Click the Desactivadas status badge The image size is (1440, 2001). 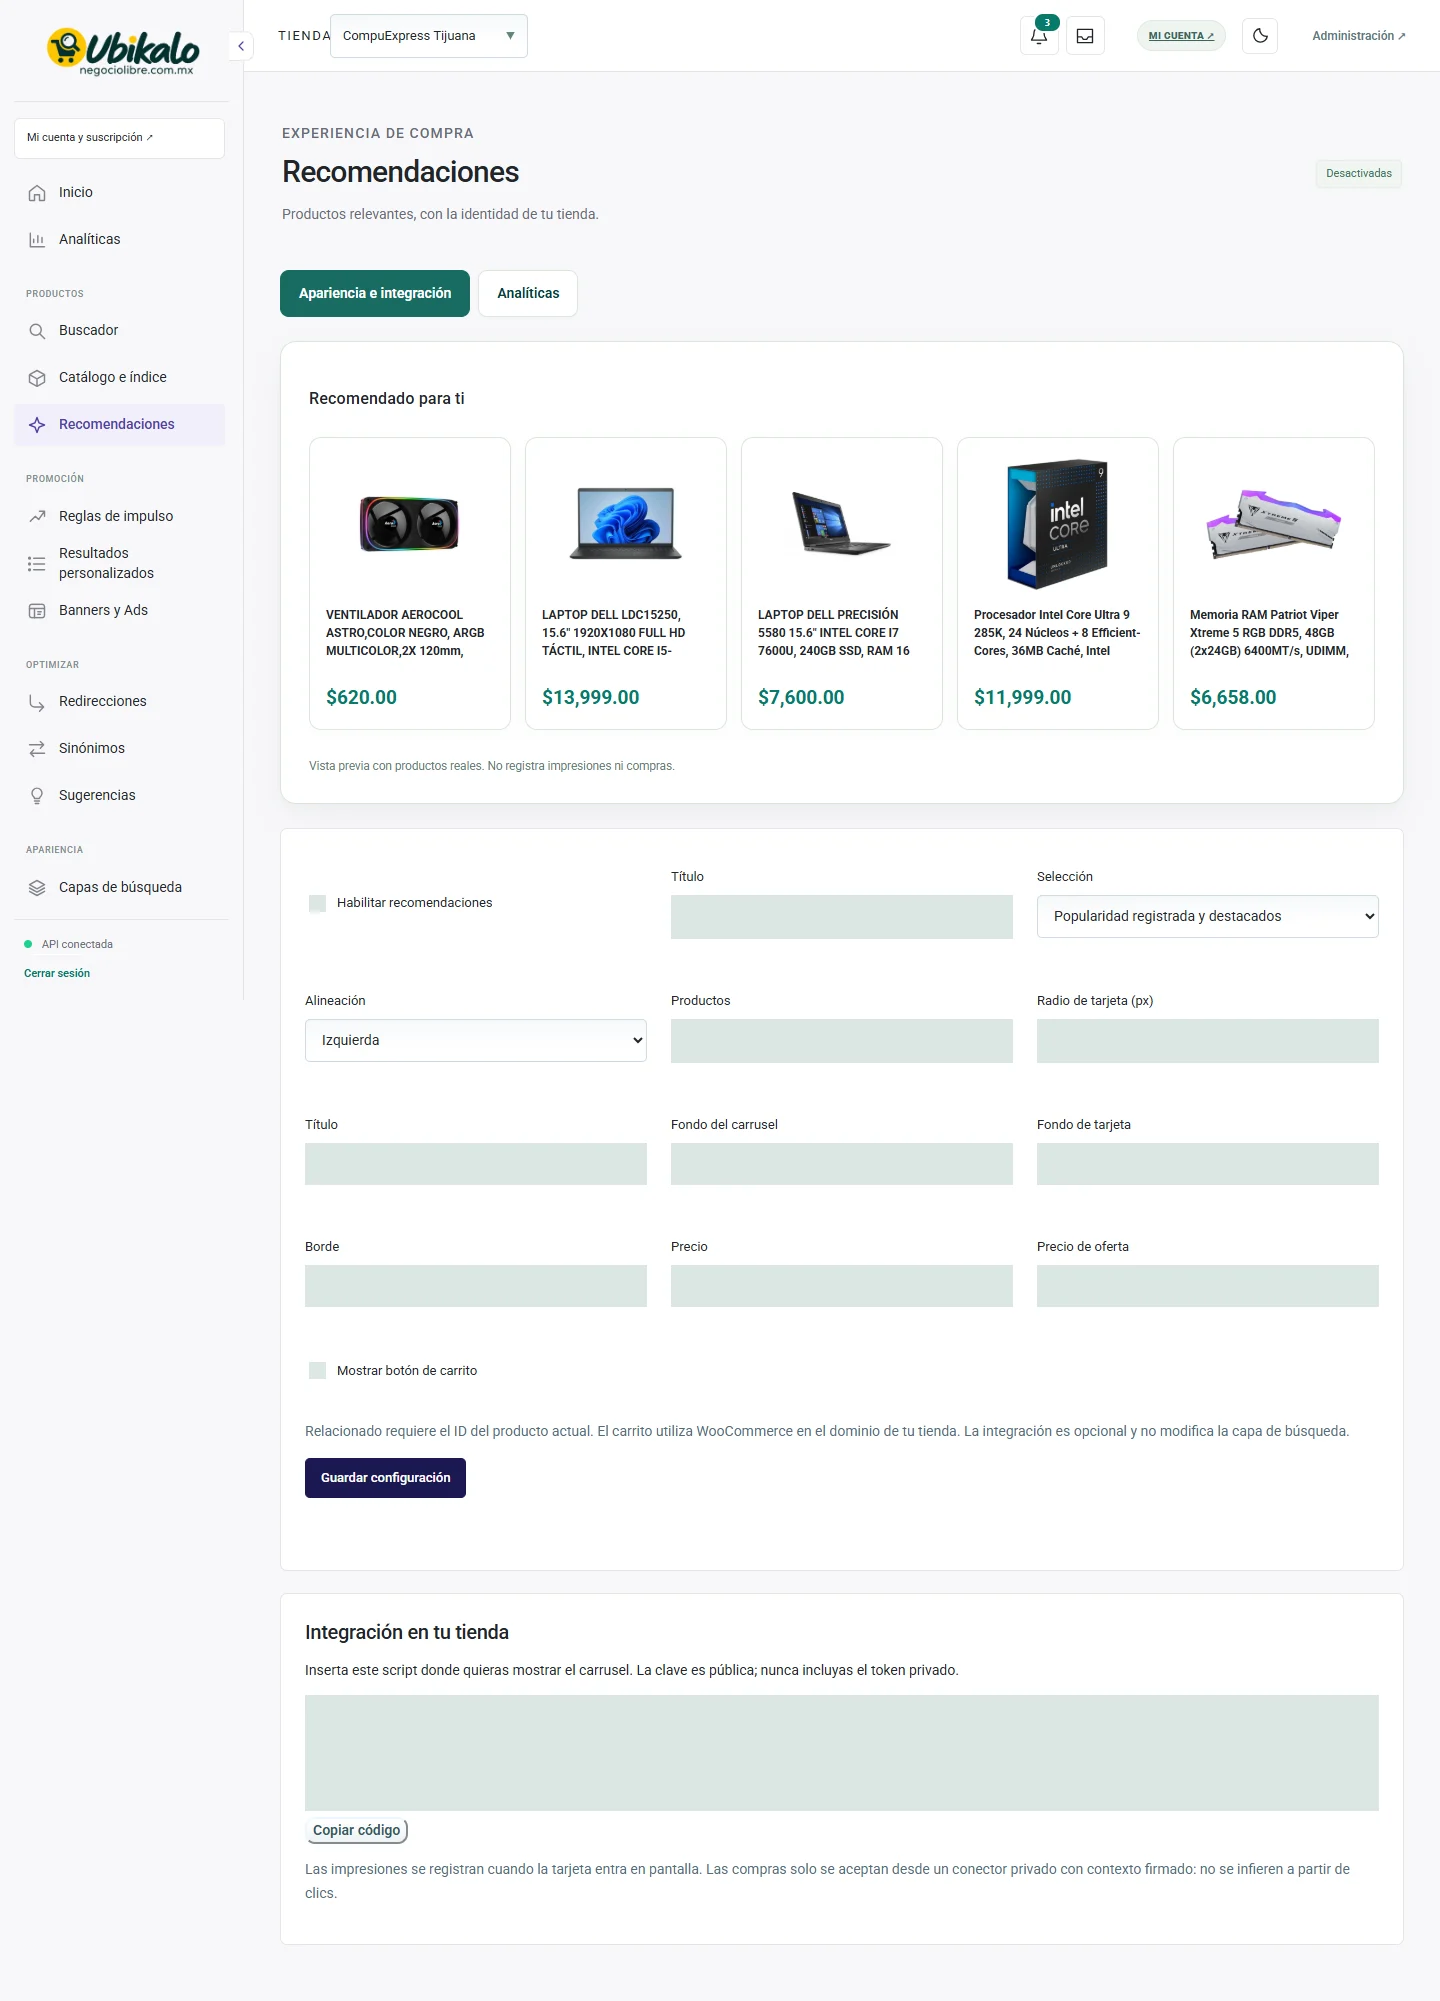pos(1358,174)
